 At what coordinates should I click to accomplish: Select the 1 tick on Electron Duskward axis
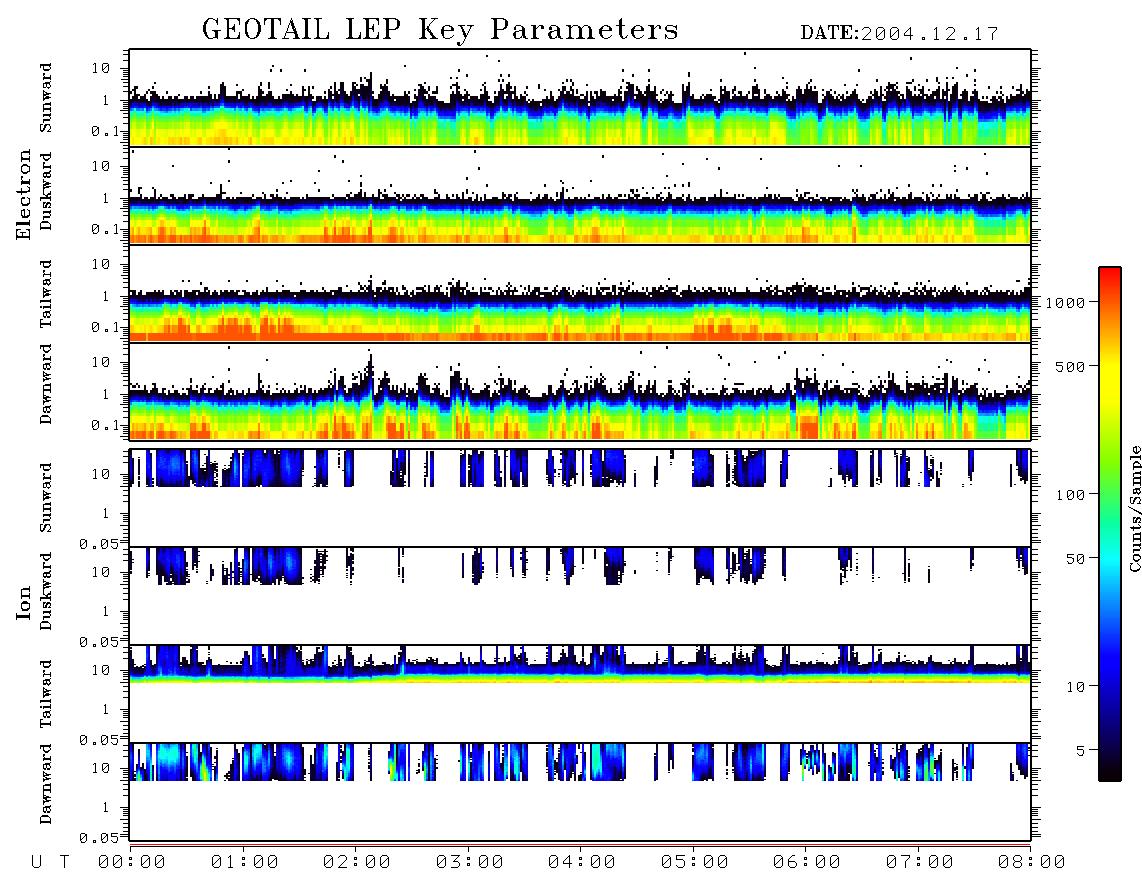coord(106,198)
